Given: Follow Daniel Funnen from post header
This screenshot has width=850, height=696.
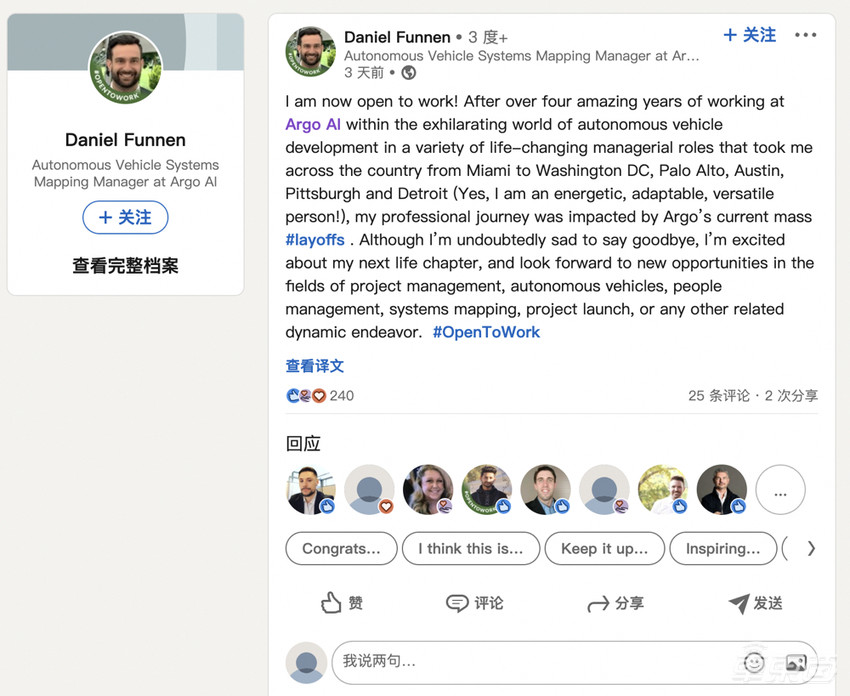Looking at the screenshot, I should point(749,35).
